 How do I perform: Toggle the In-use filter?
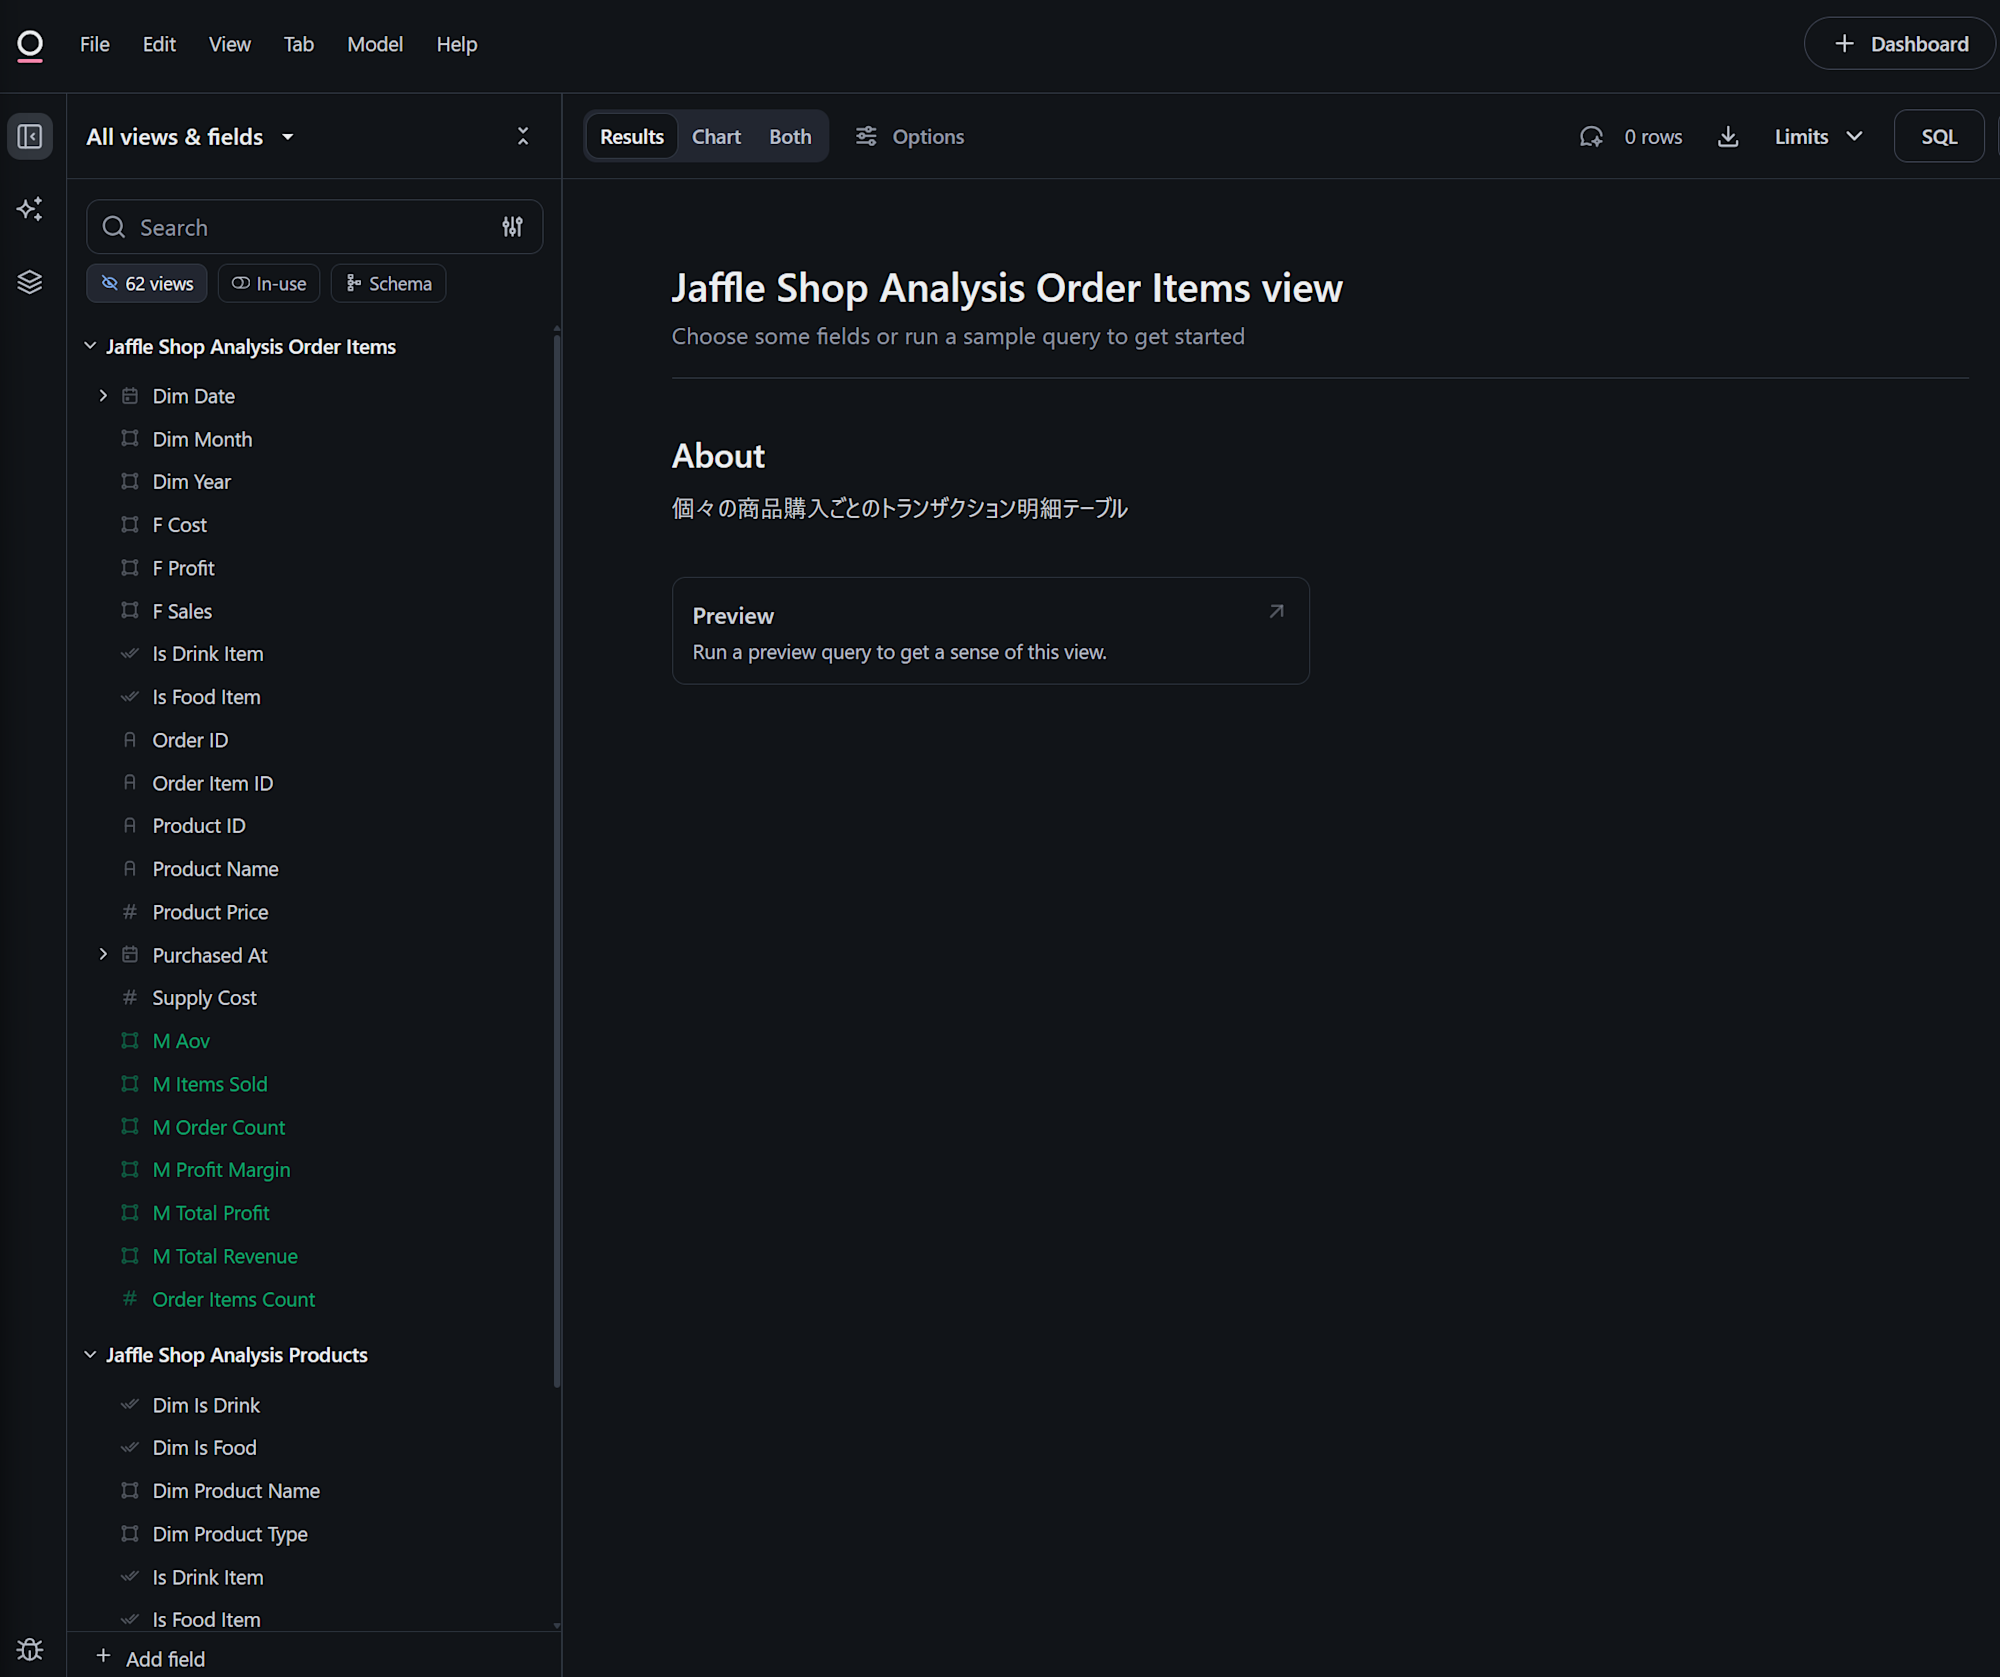(x=269, y=284)
